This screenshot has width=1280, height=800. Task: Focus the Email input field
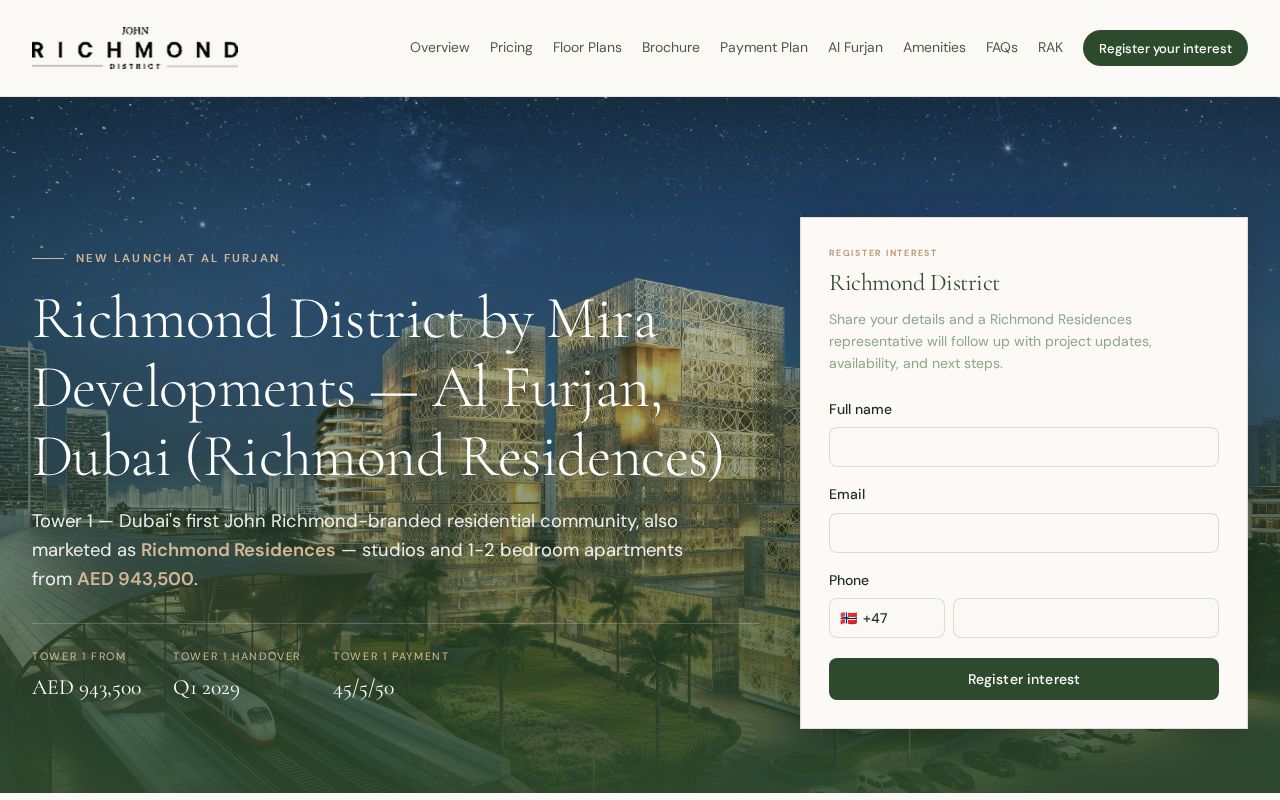pos(1024,533)
